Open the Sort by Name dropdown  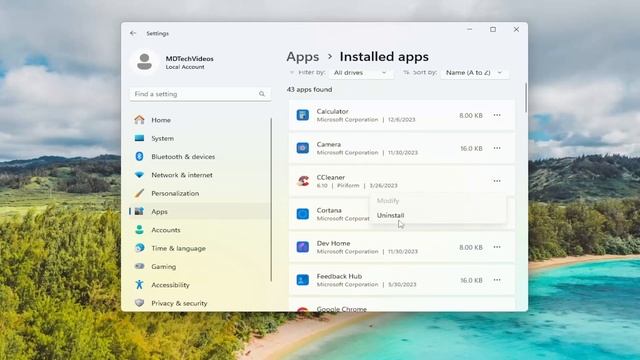pyautogui.click(x=474, y=73)
